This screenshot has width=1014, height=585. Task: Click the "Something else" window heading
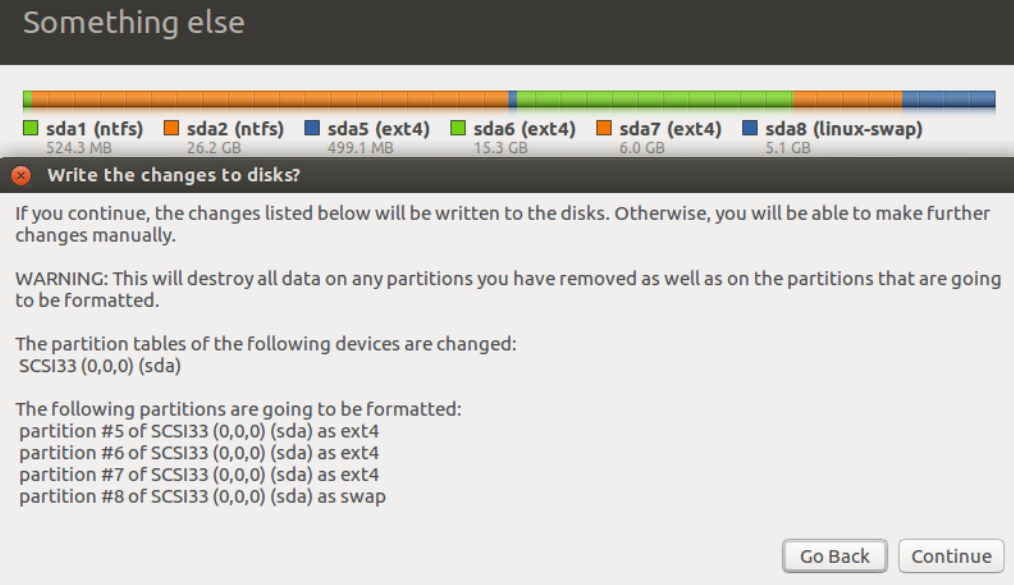[134, 23]
